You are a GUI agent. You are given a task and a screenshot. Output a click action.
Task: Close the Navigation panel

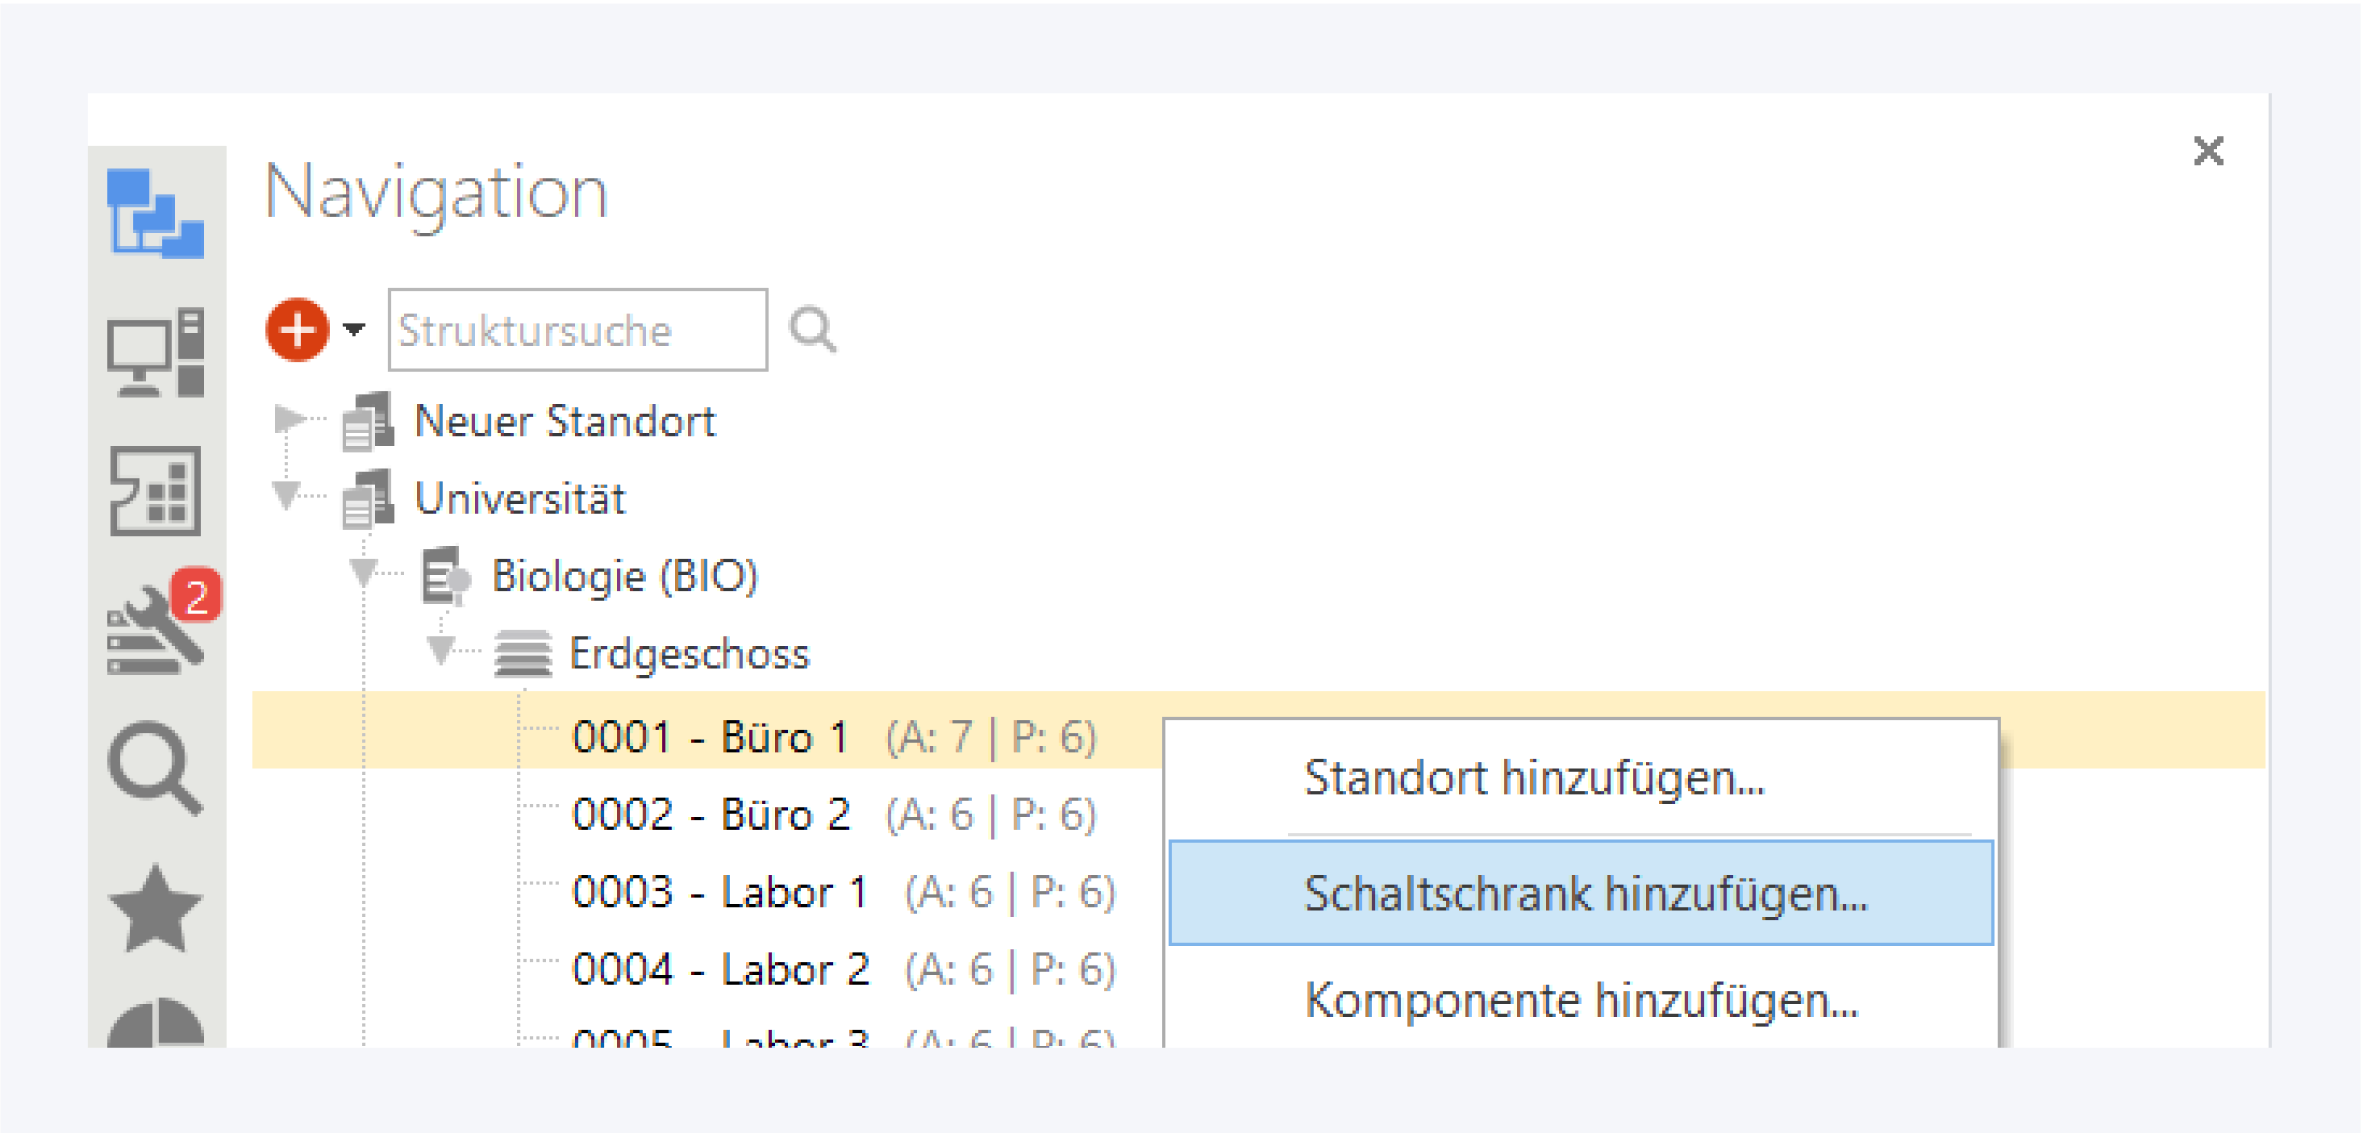point(2208,151)
